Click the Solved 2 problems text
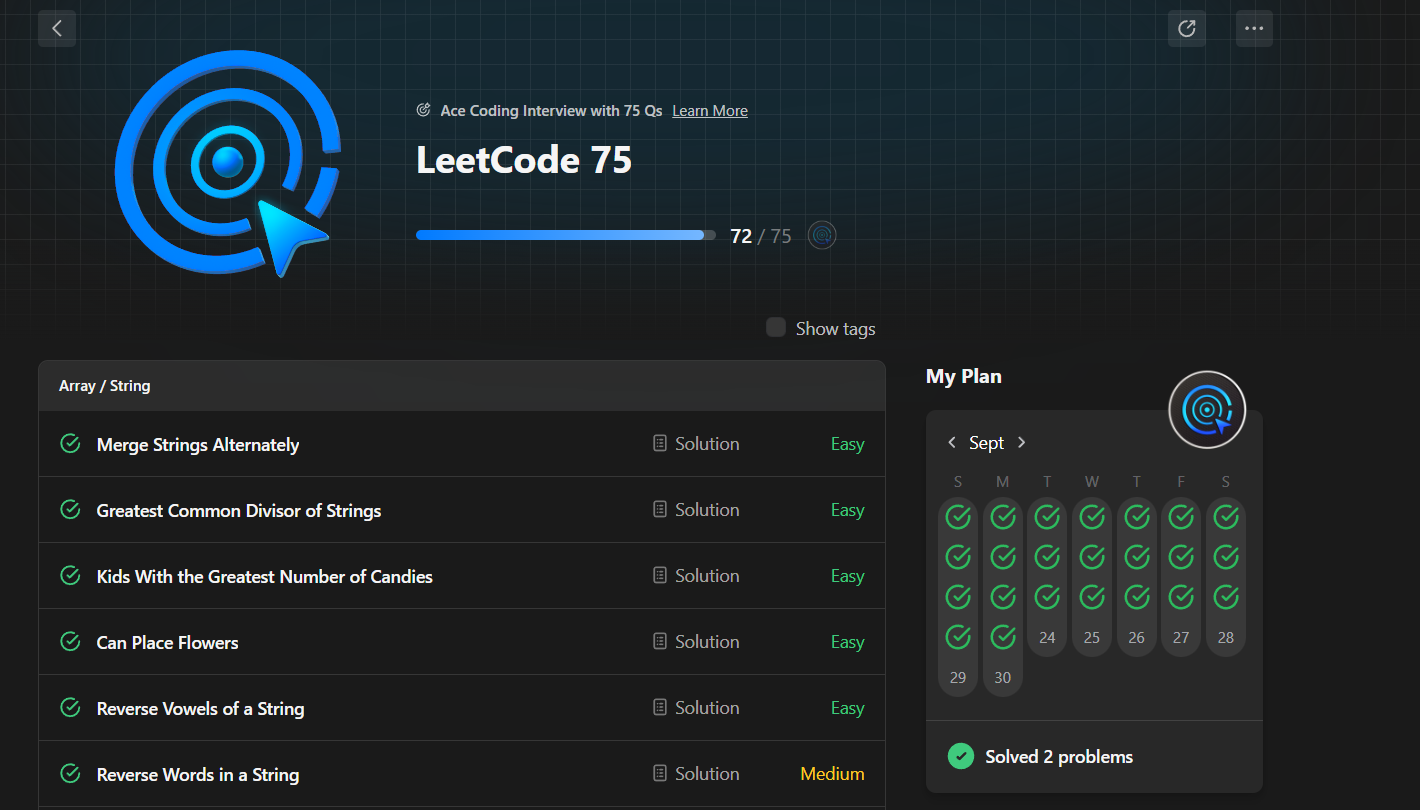1420x810 pixels. [x=1059, y=757]
